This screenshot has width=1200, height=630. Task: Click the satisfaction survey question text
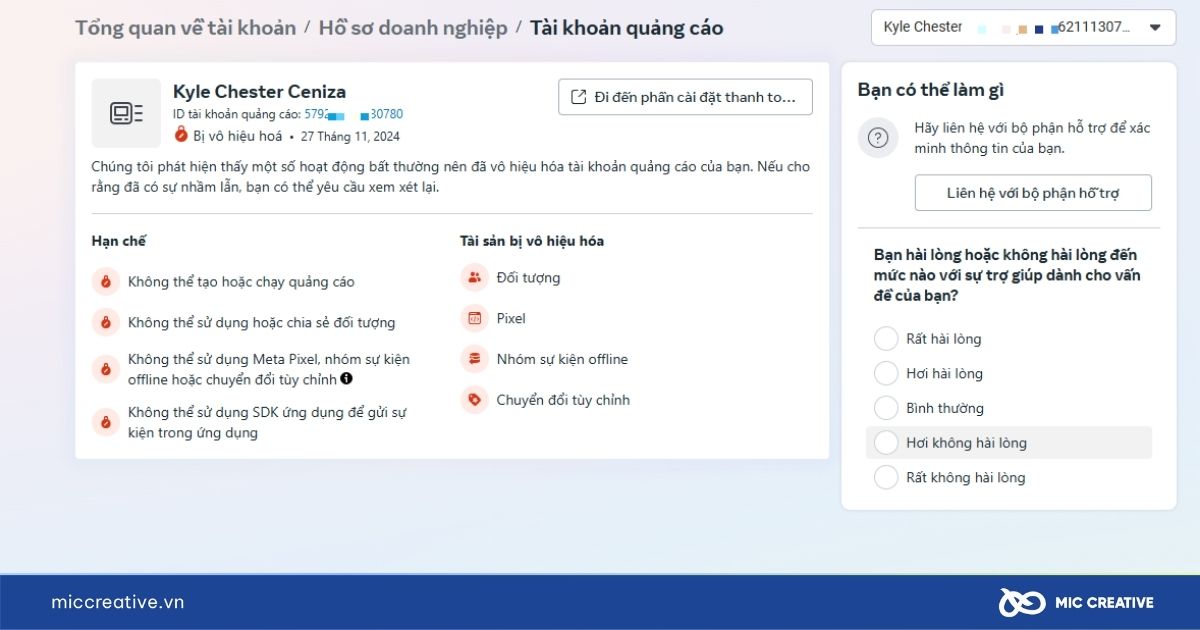[1007, 275]
